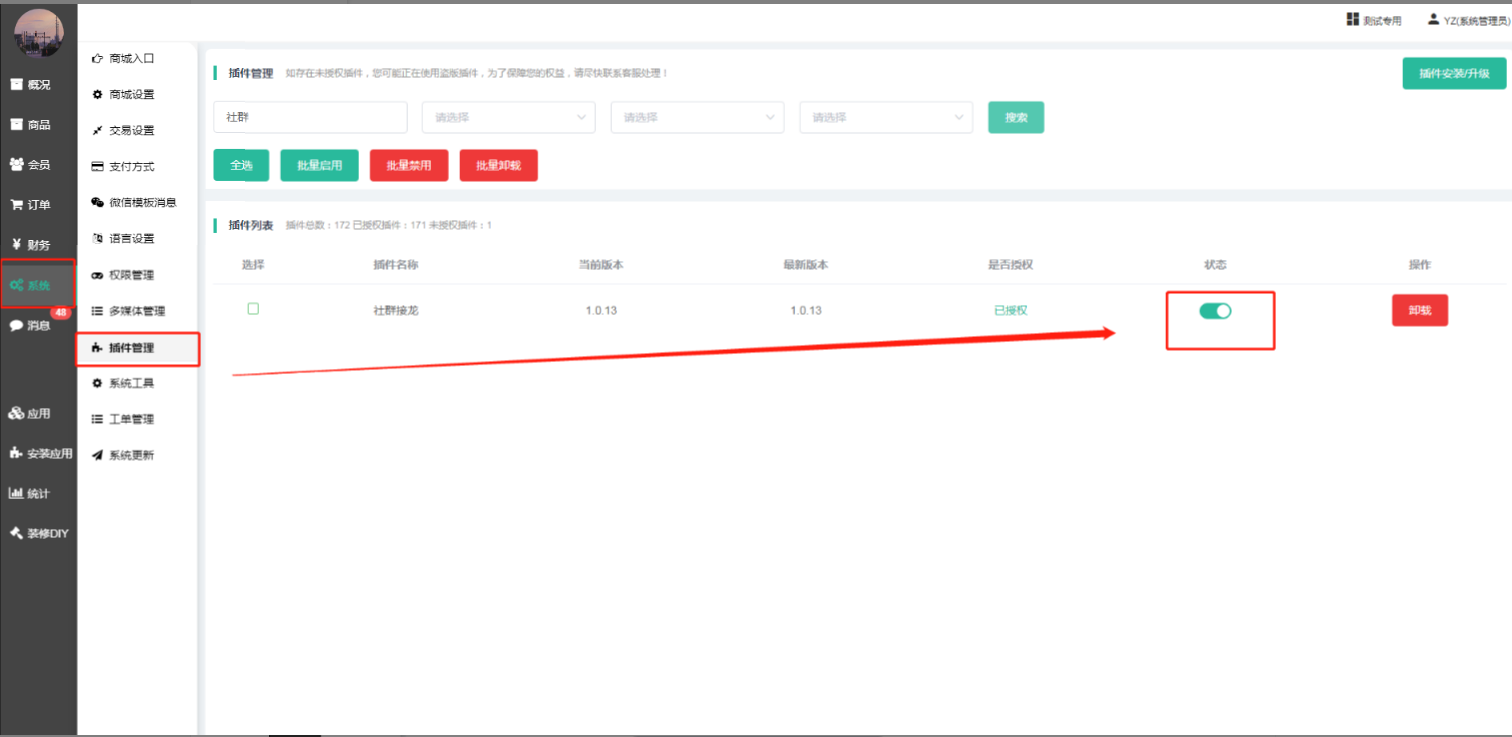Check the selection box for 社群接龙
Screen dimensions: 1512x737
click(x=253, y=309)
